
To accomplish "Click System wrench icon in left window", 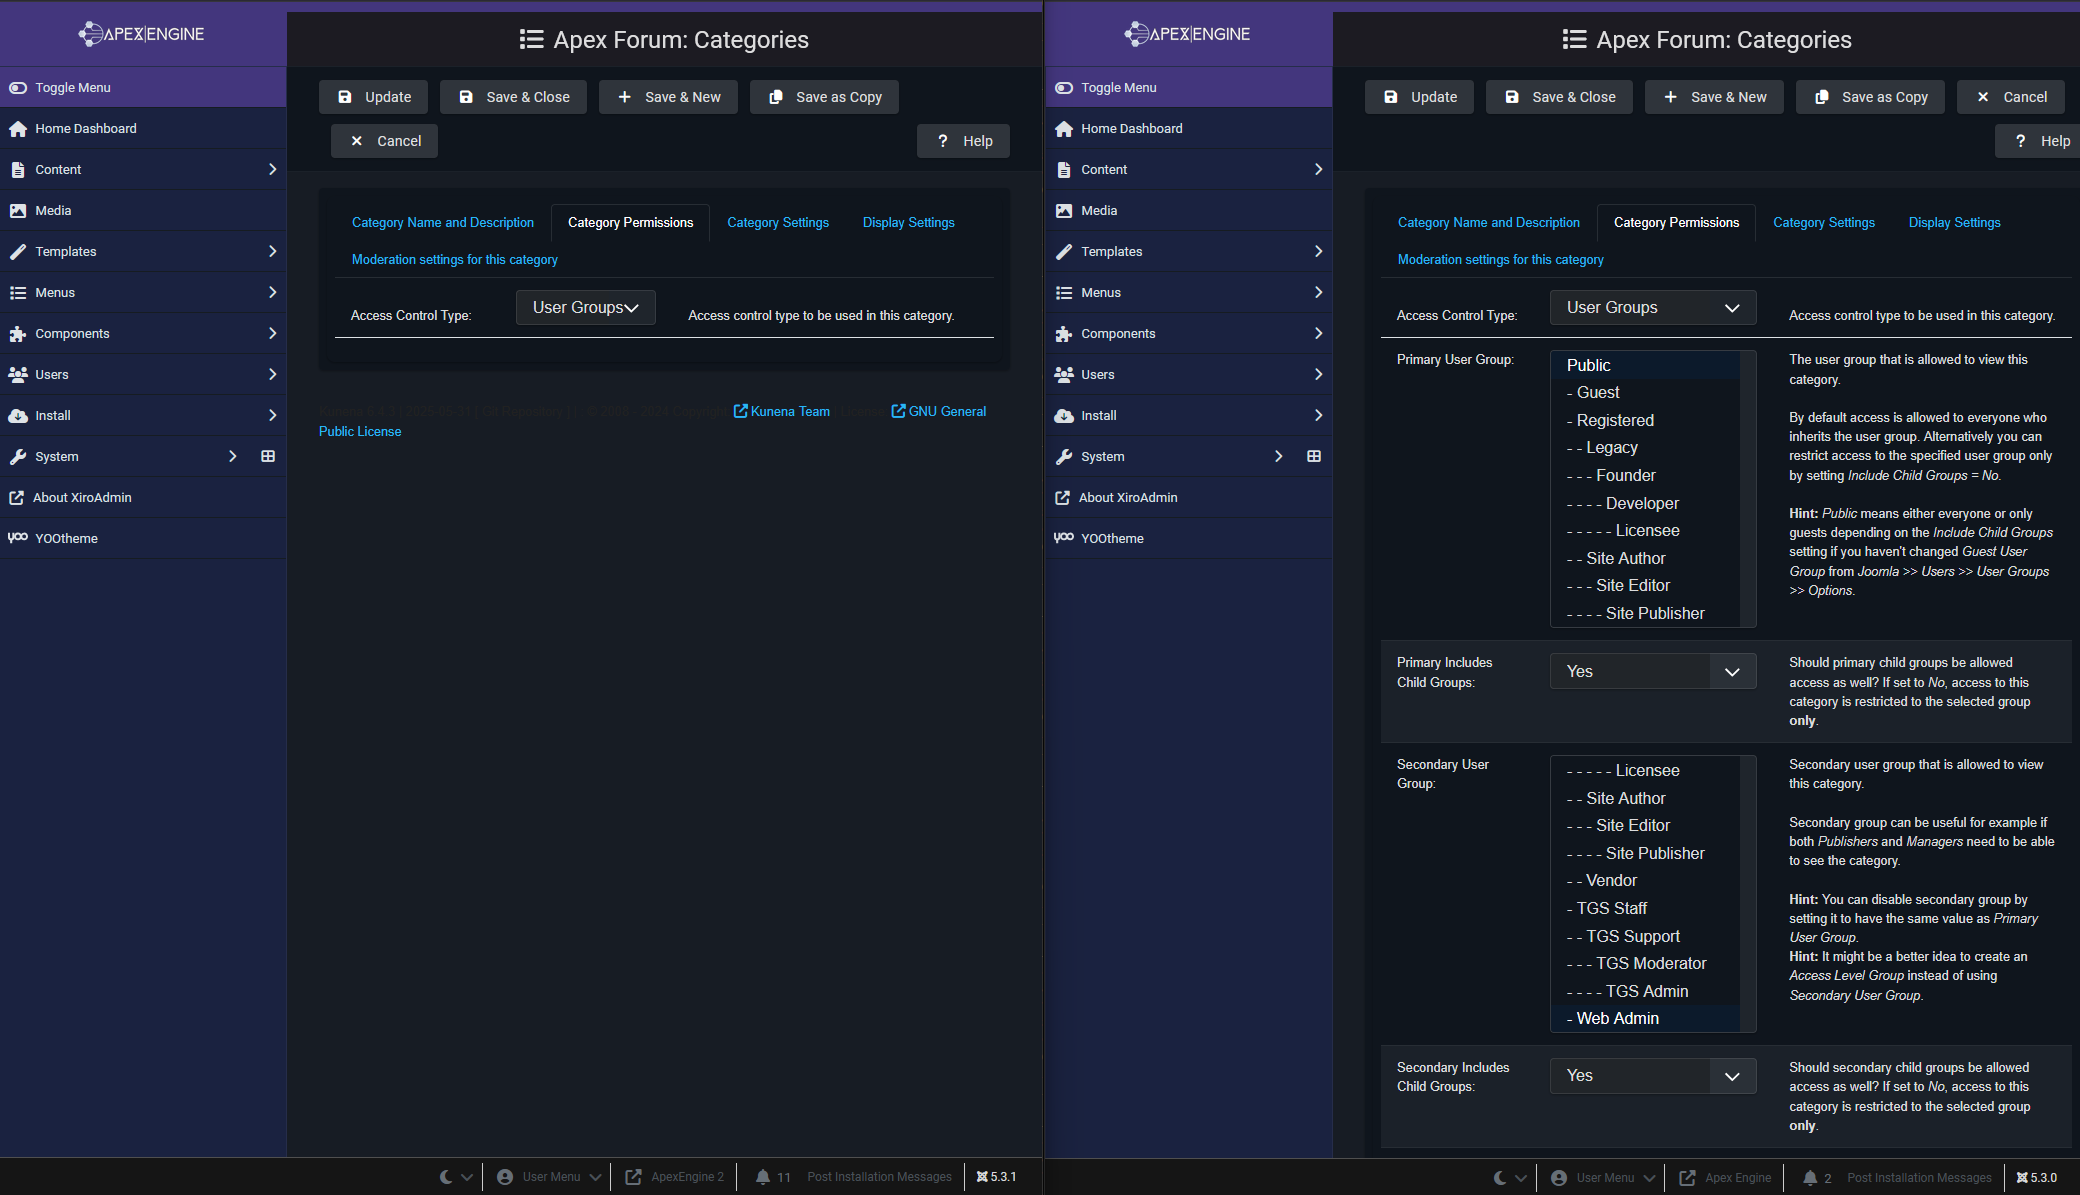I will coord(18,457).
